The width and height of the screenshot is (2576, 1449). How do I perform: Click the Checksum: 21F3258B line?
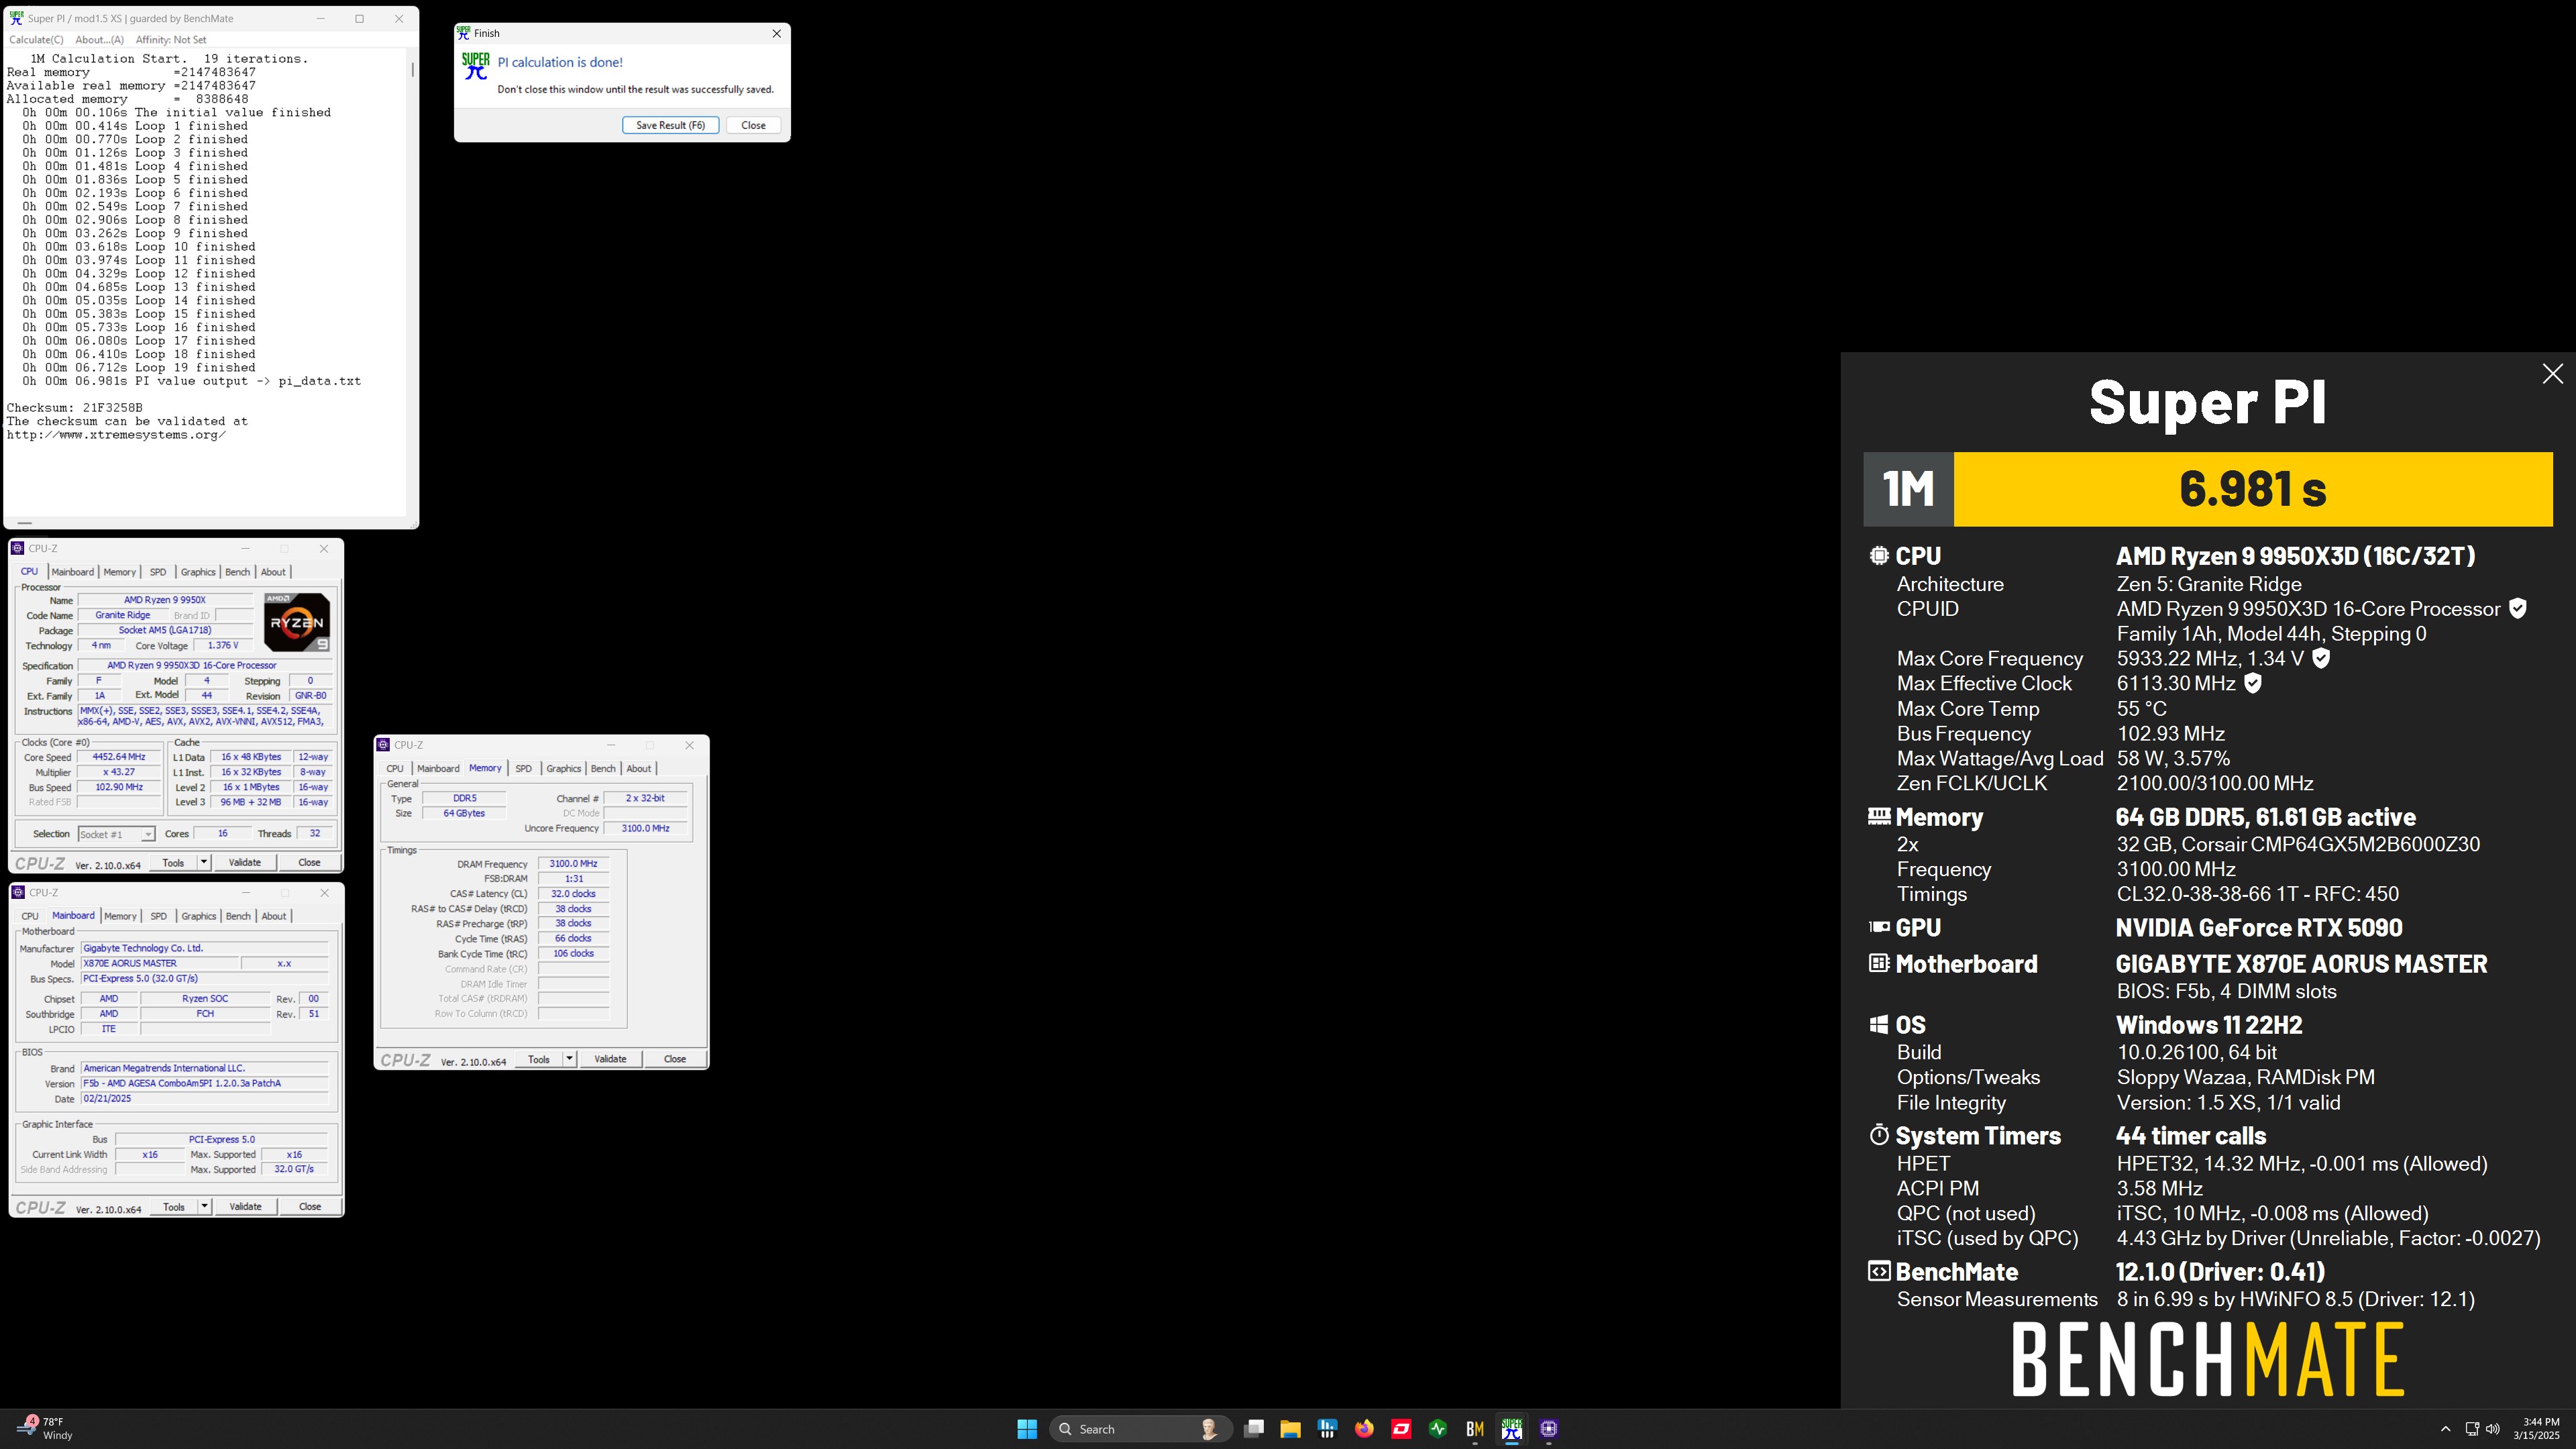pos(75,408)
